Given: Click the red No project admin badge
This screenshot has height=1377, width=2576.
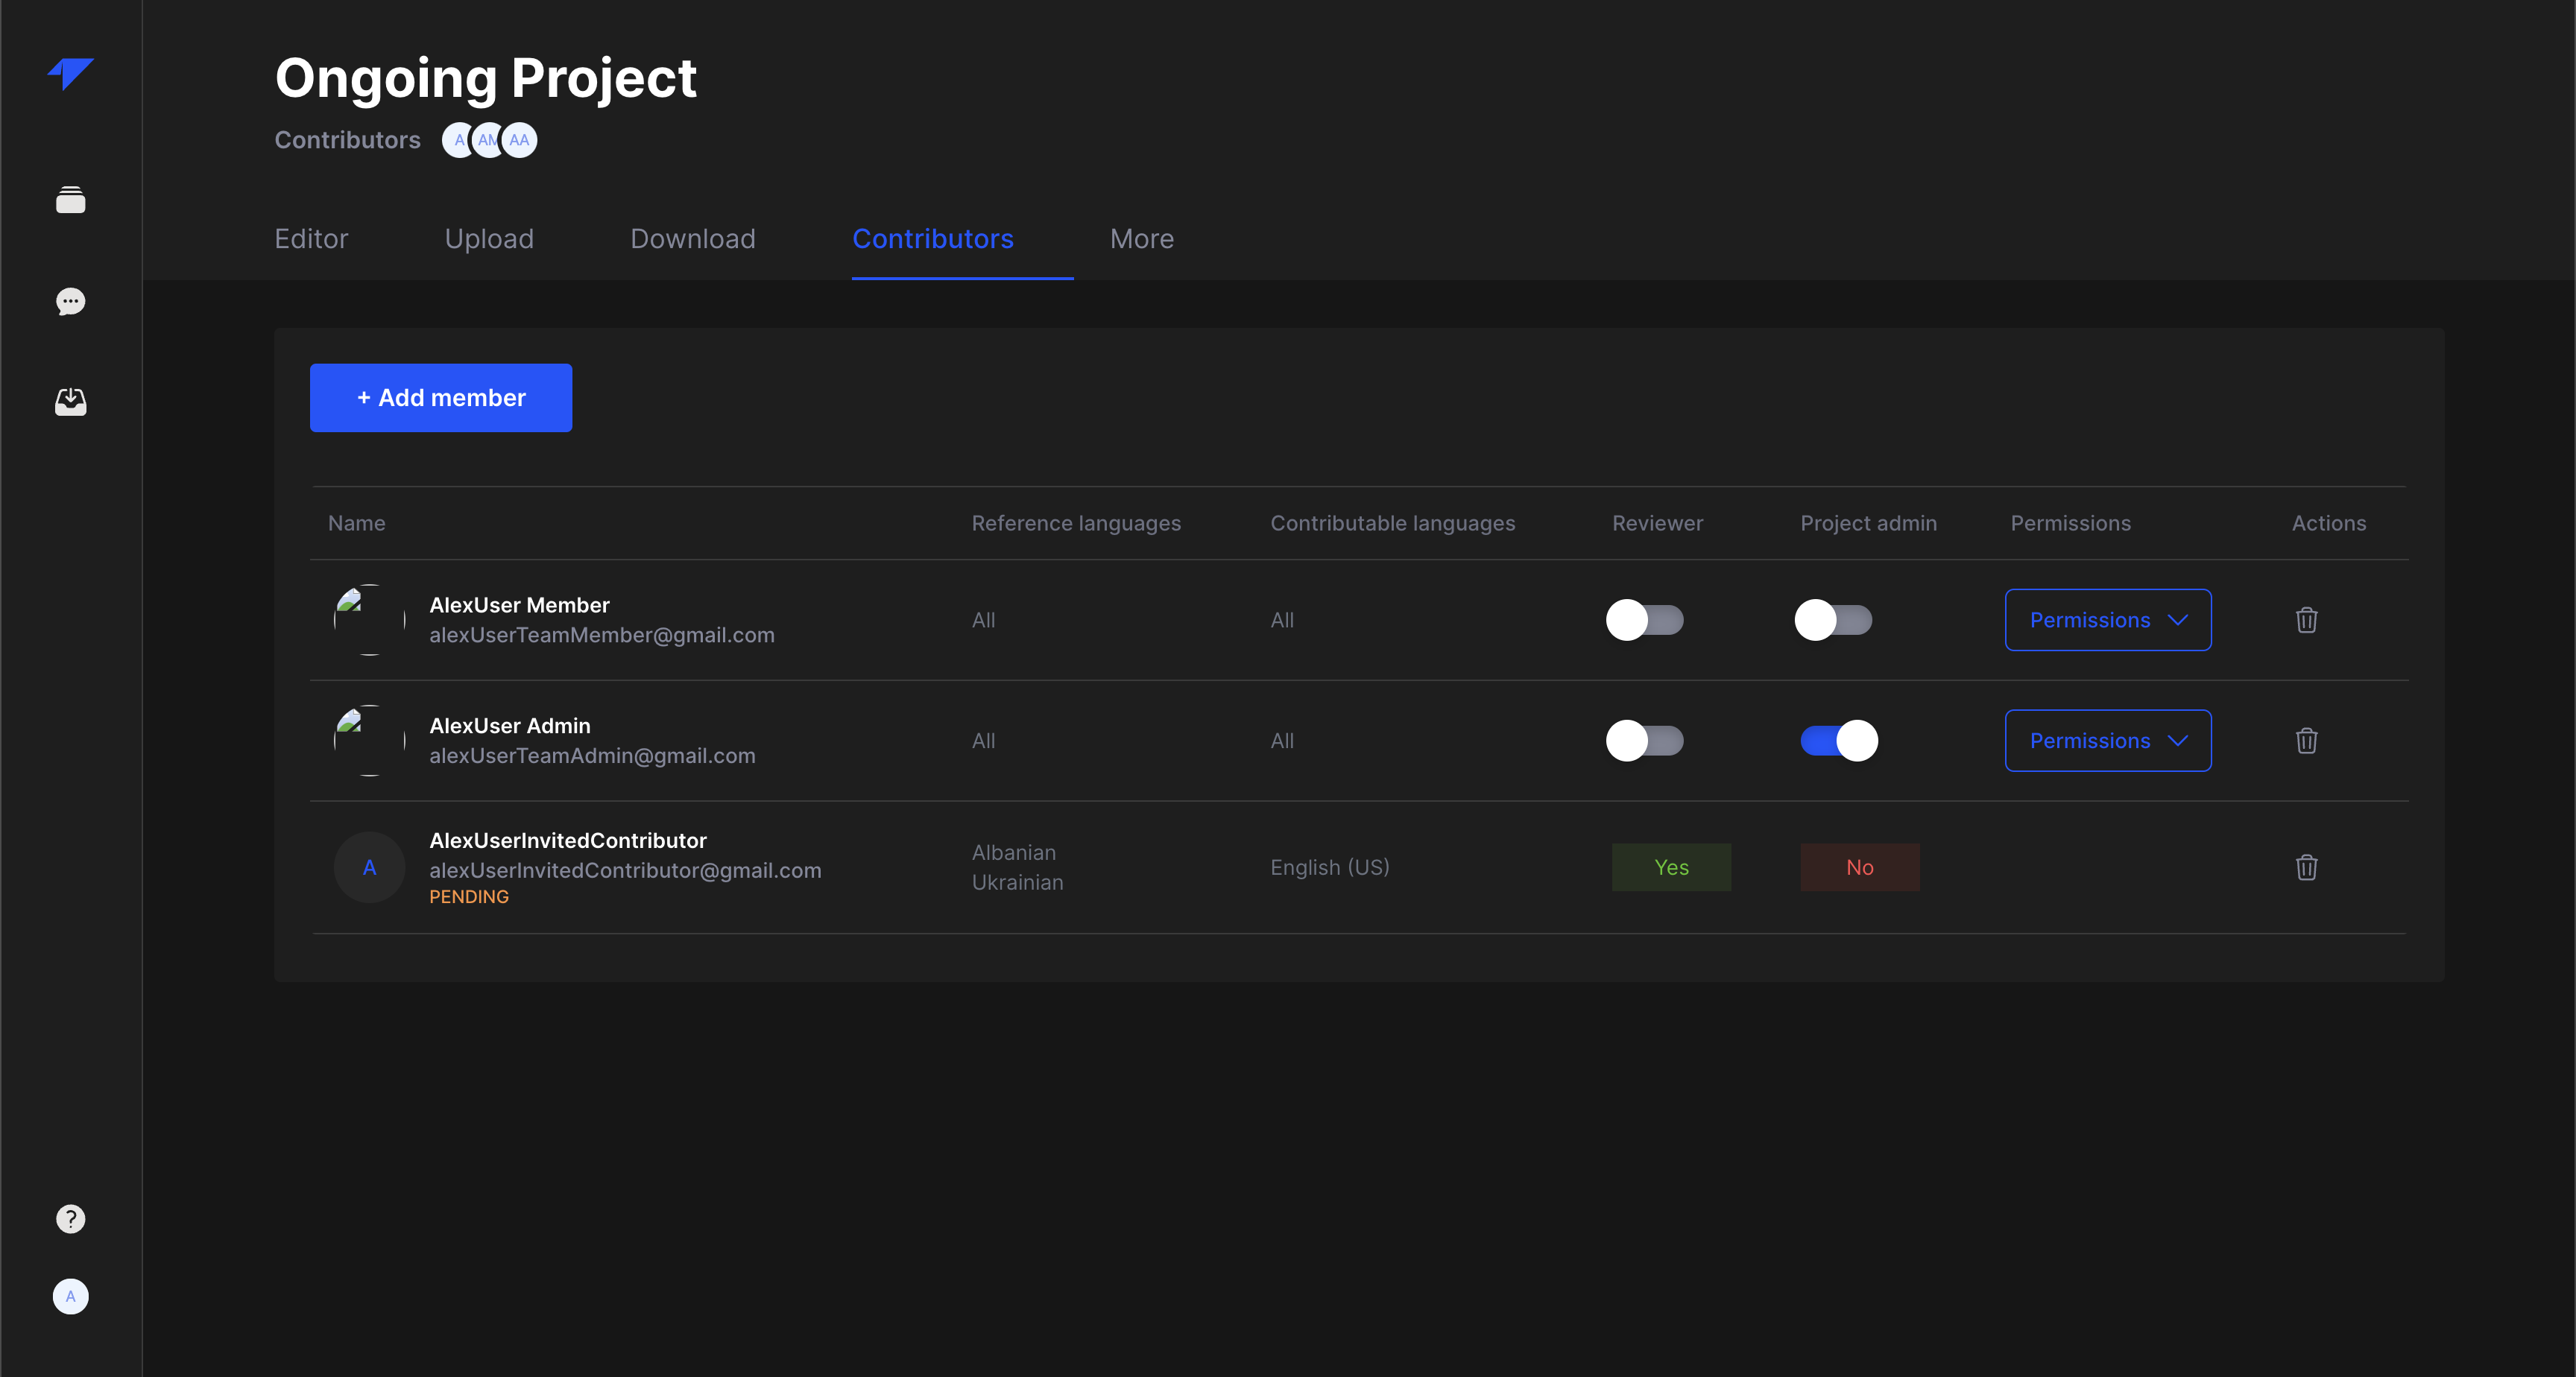Looking at the screenshot, I should 1860,867.
